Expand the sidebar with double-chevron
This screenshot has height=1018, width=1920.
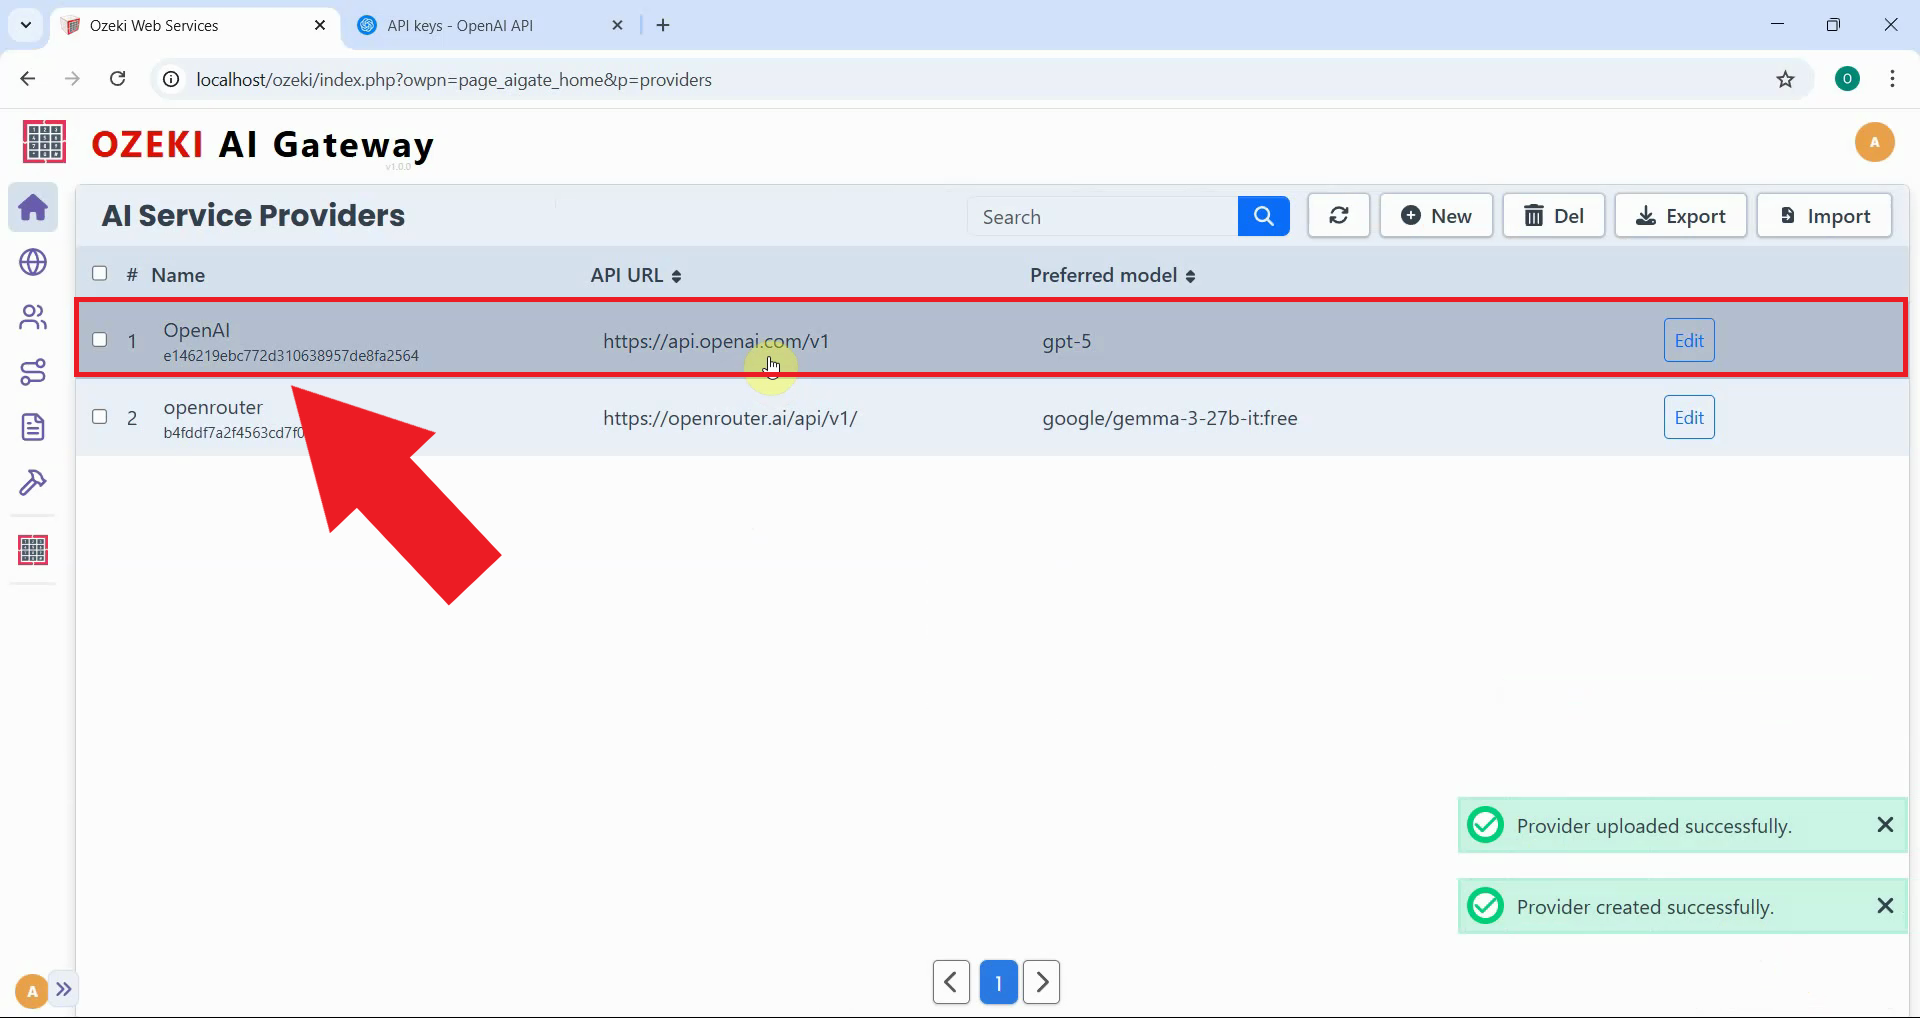click(64, 990)
